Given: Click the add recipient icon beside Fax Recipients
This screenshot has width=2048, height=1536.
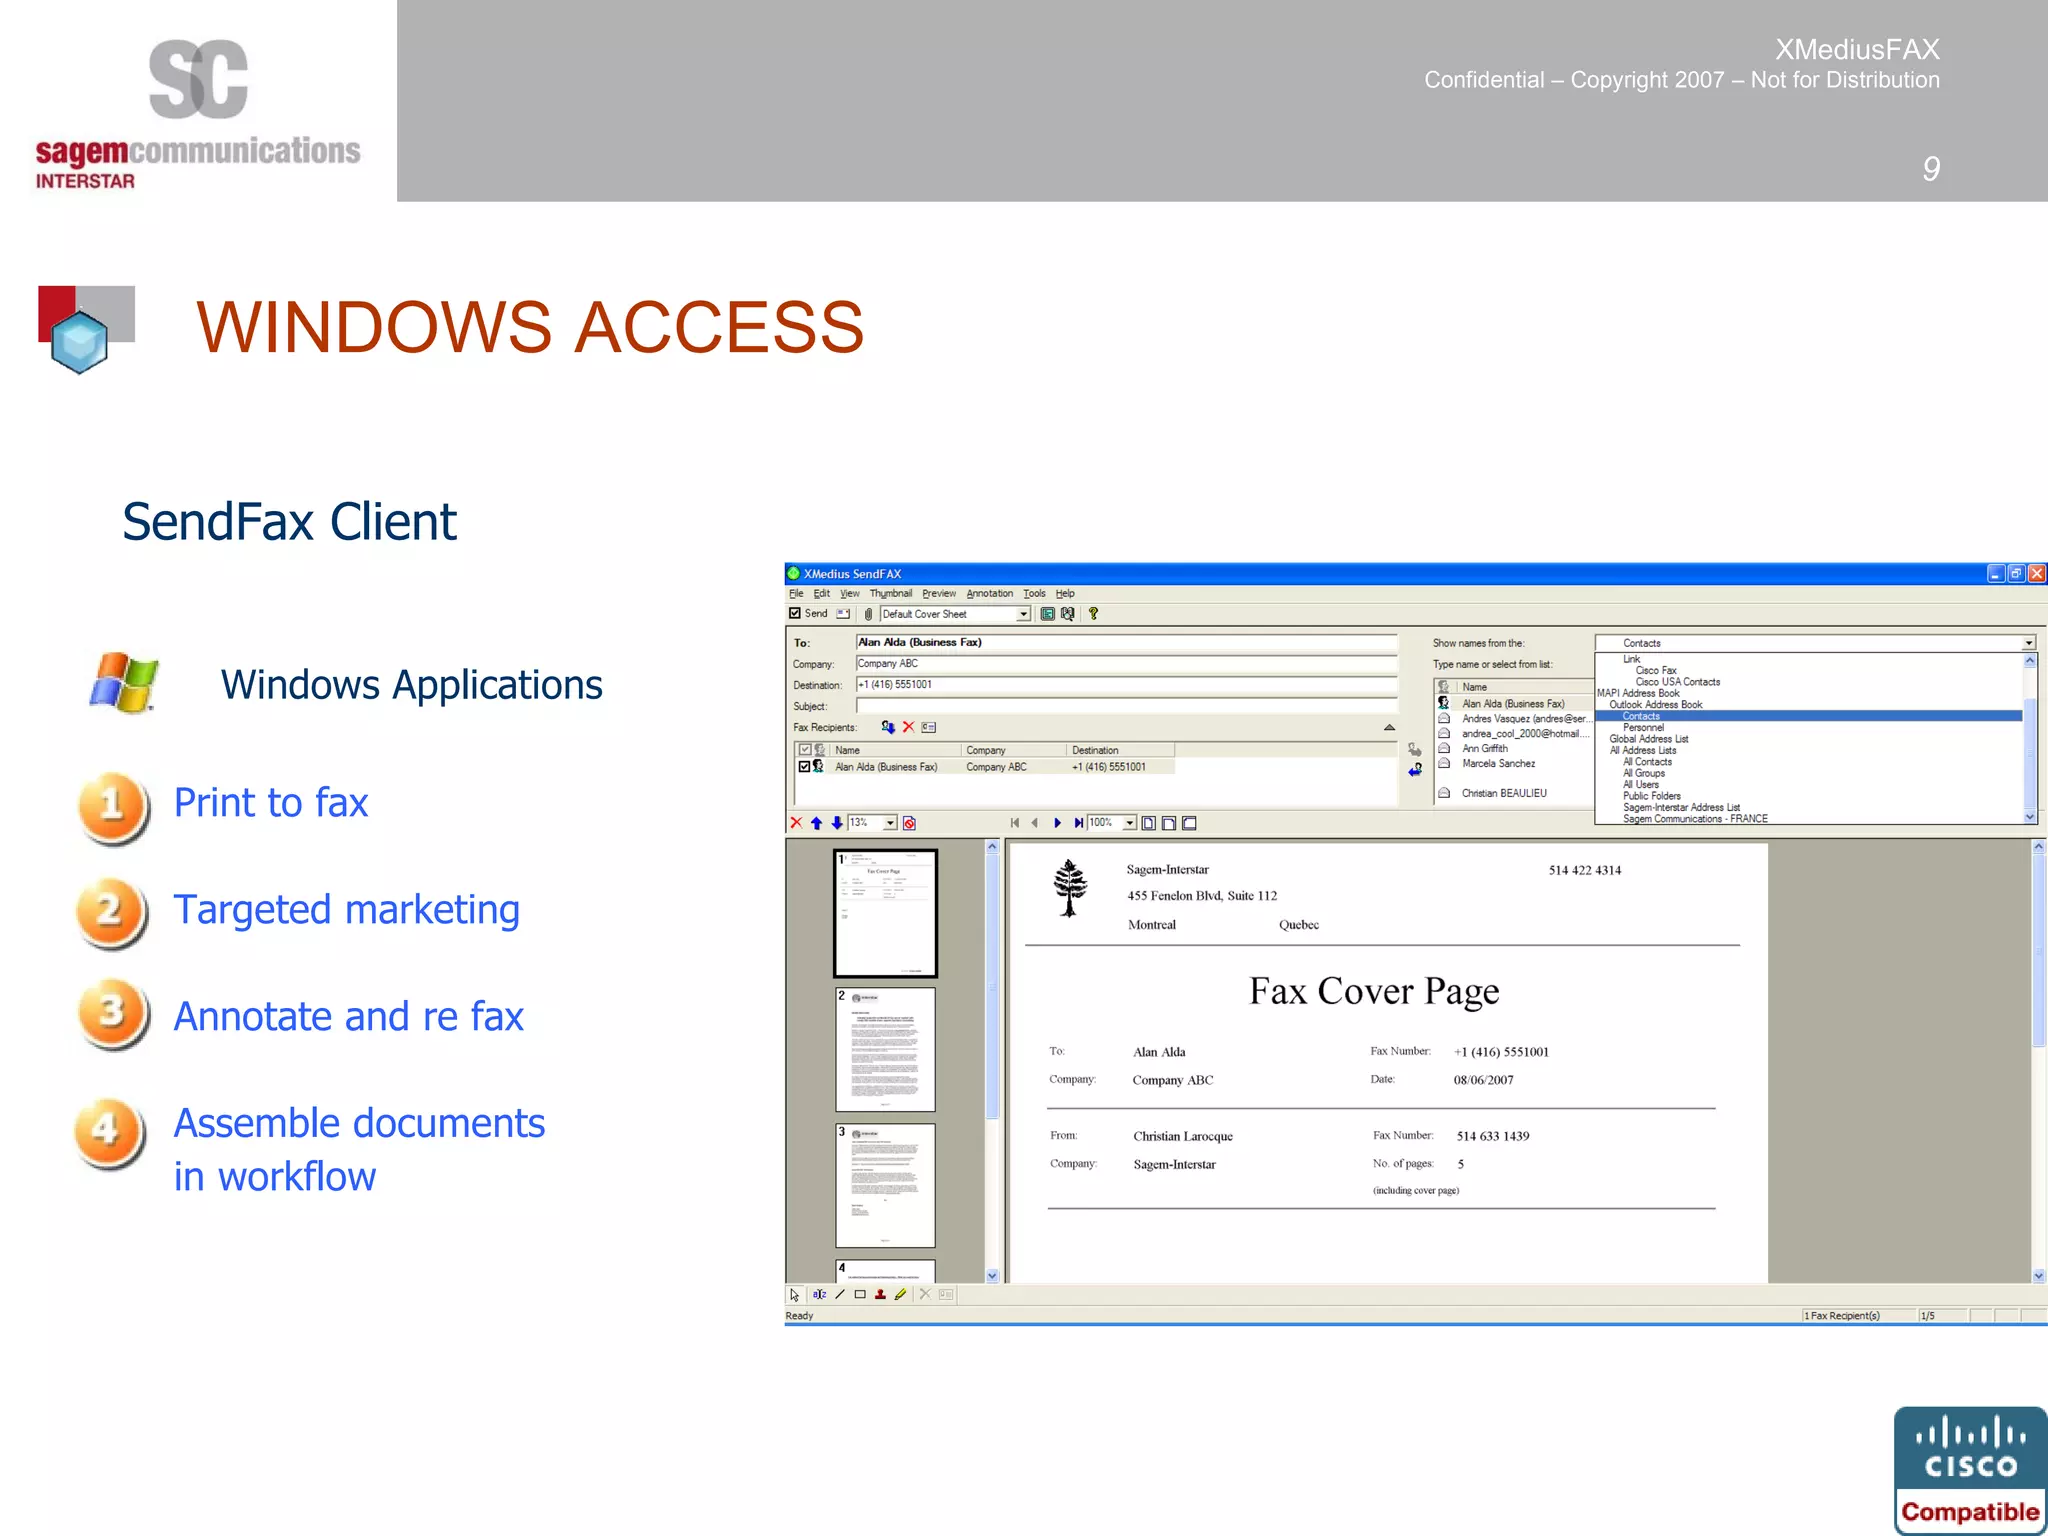Looking at the screenshot, I should point(887,727).
